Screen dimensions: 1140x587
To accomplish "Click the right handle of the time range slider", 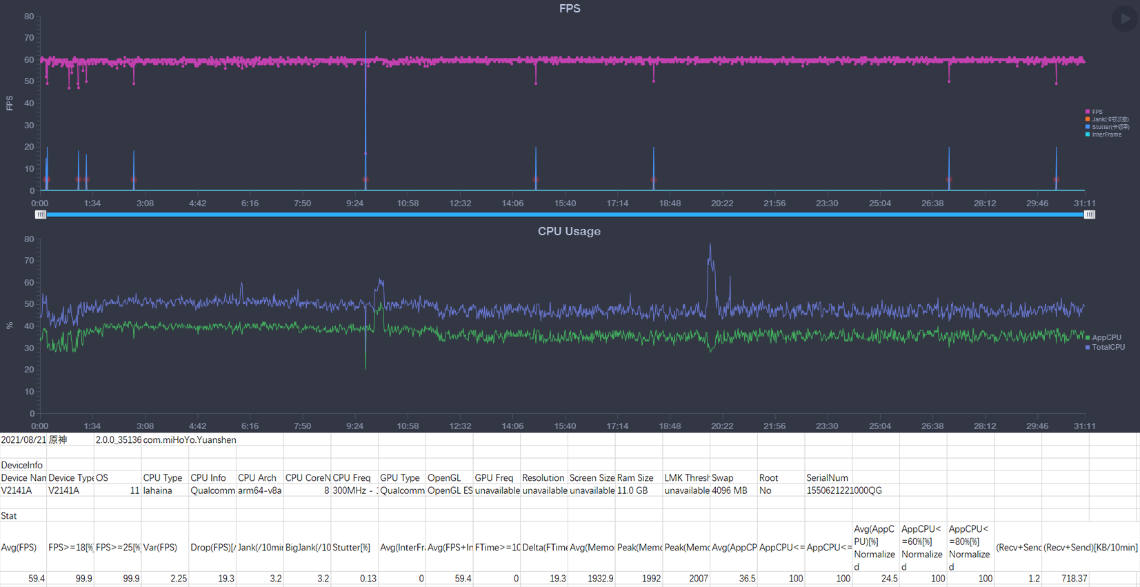I will click(x=1090, y=214).
